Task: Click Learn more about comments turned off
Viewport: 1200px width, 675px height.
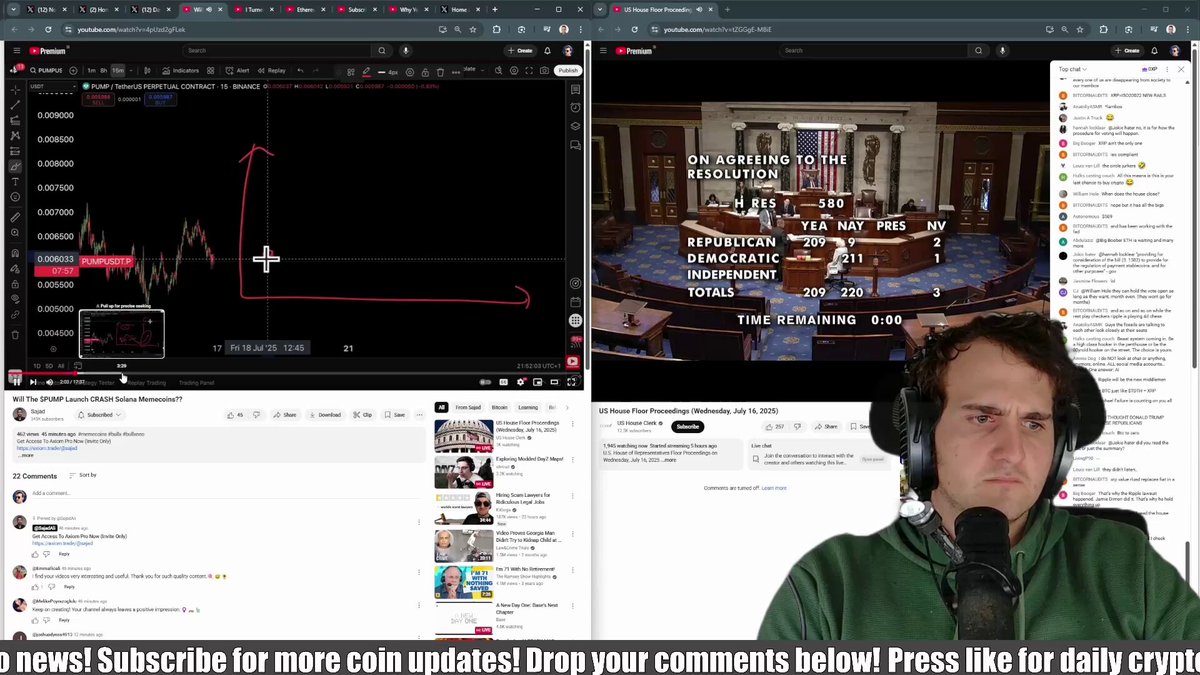Action: [x=774, y=488]
